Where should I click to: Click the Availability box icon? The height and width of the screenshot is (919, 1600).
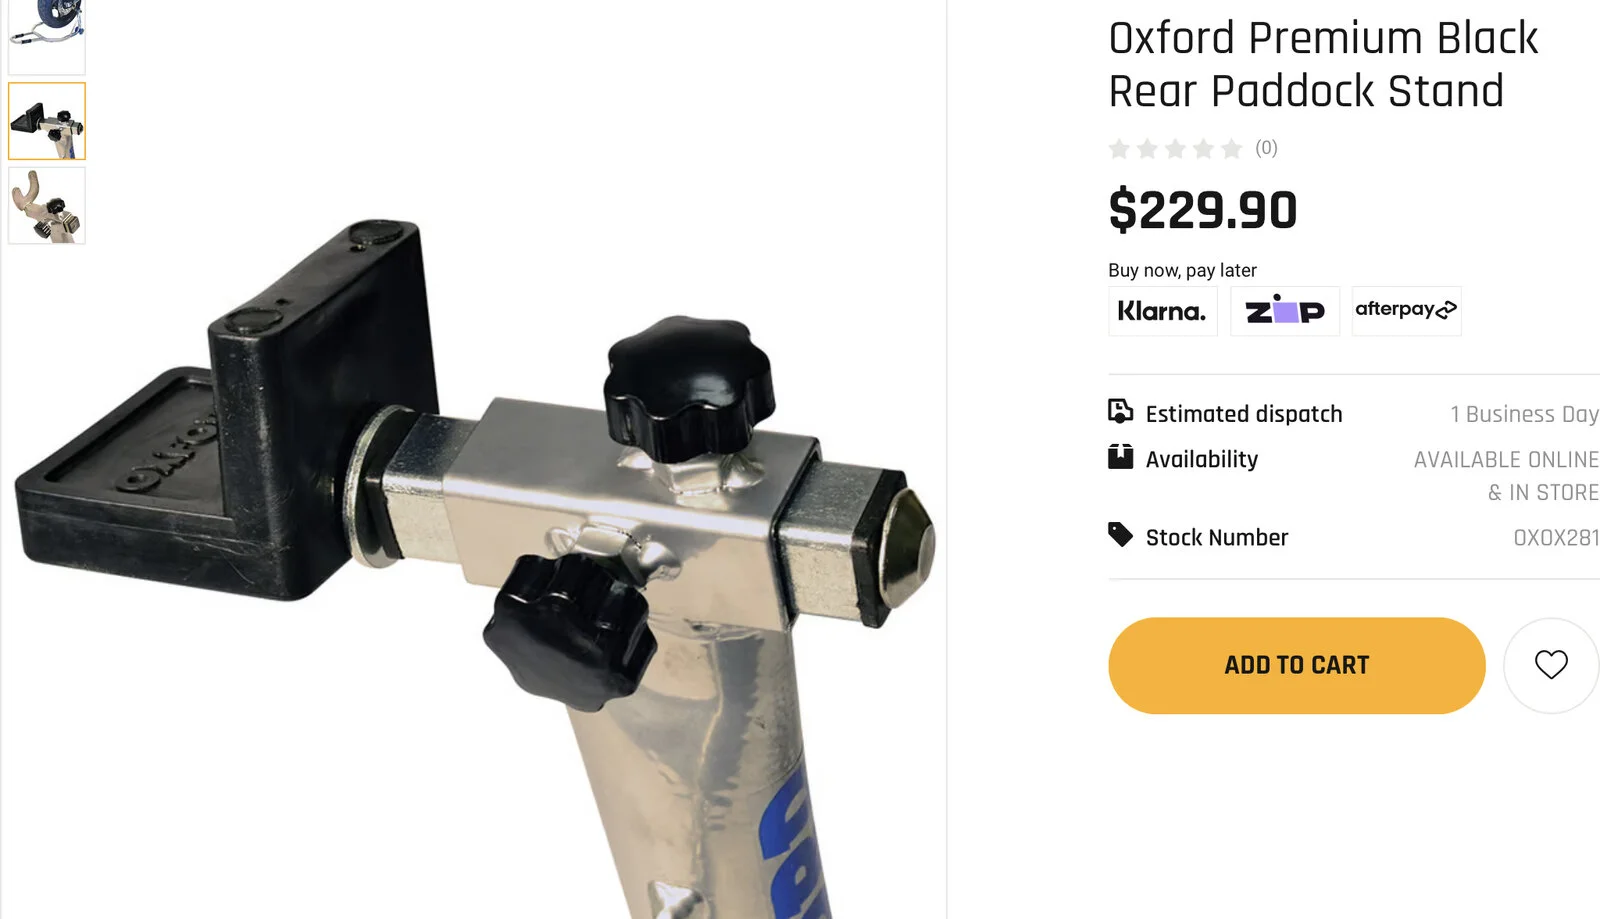pyautogui.click(x=1120, y=457)
